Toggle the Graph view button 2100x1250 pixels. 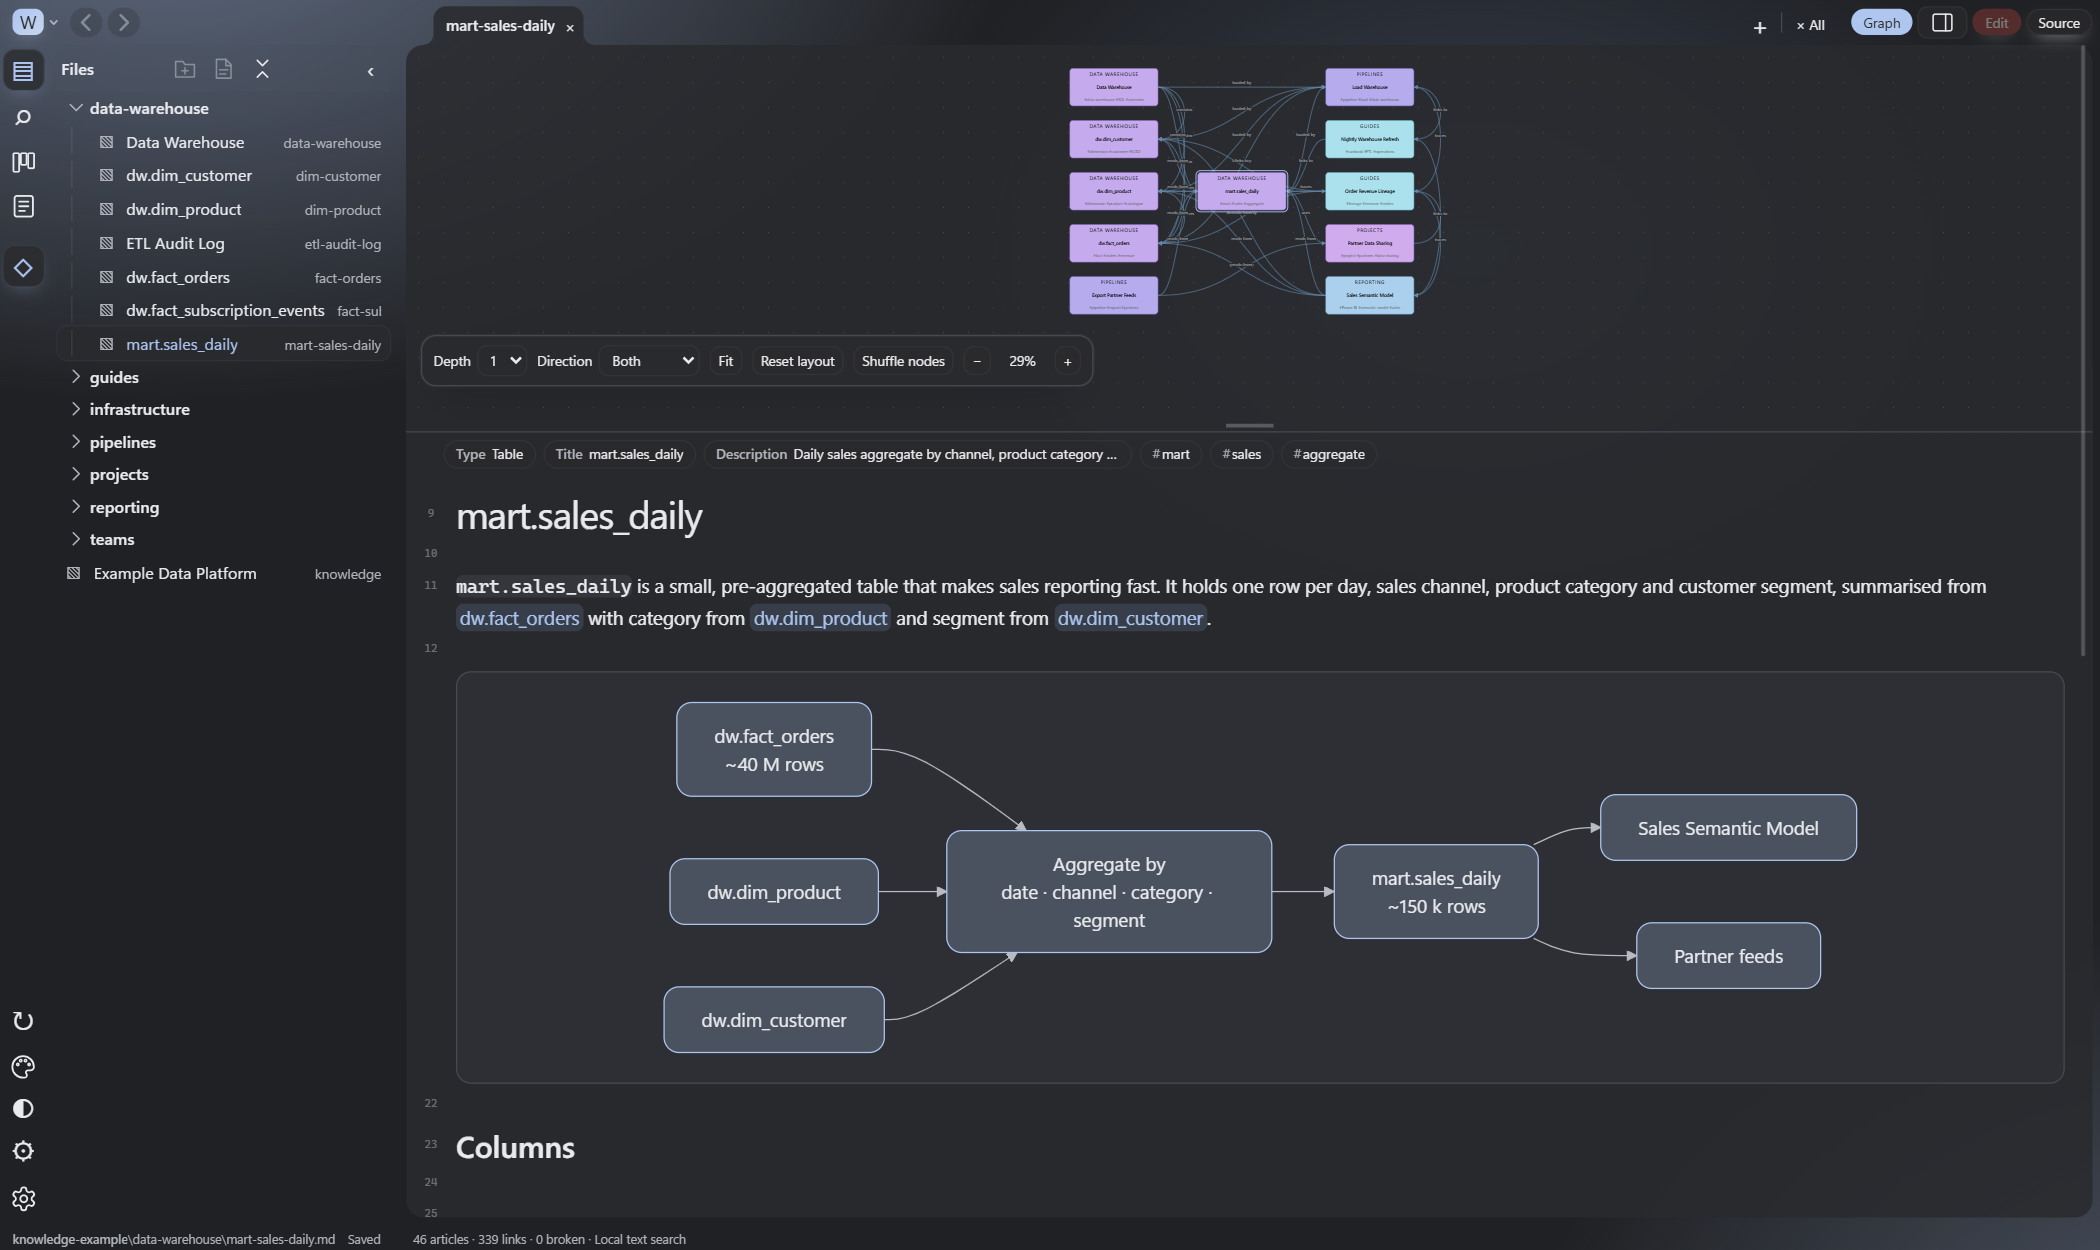(1881, 23)
